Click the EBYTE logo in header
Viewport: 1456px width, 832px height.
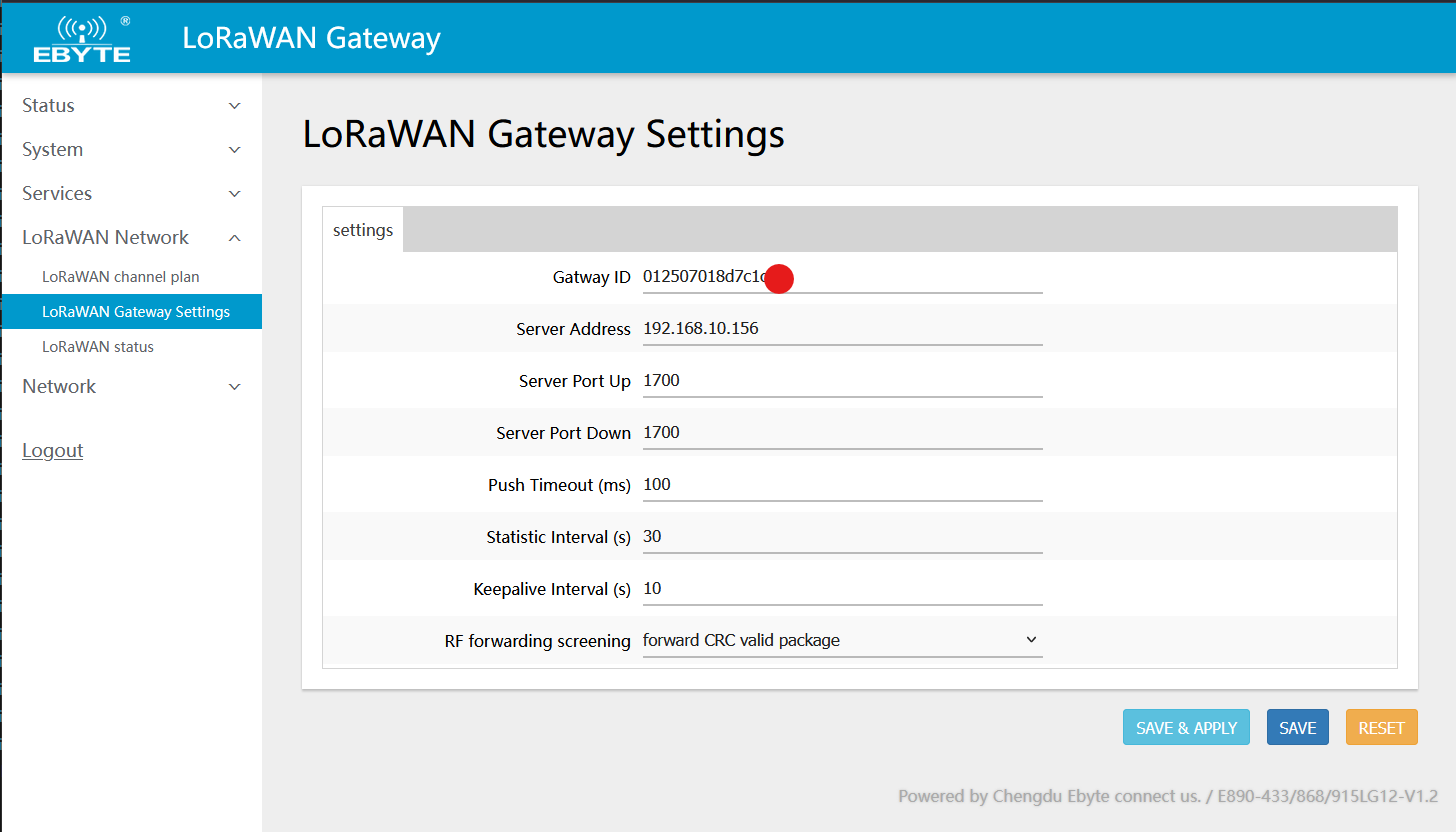coord(81,39)
